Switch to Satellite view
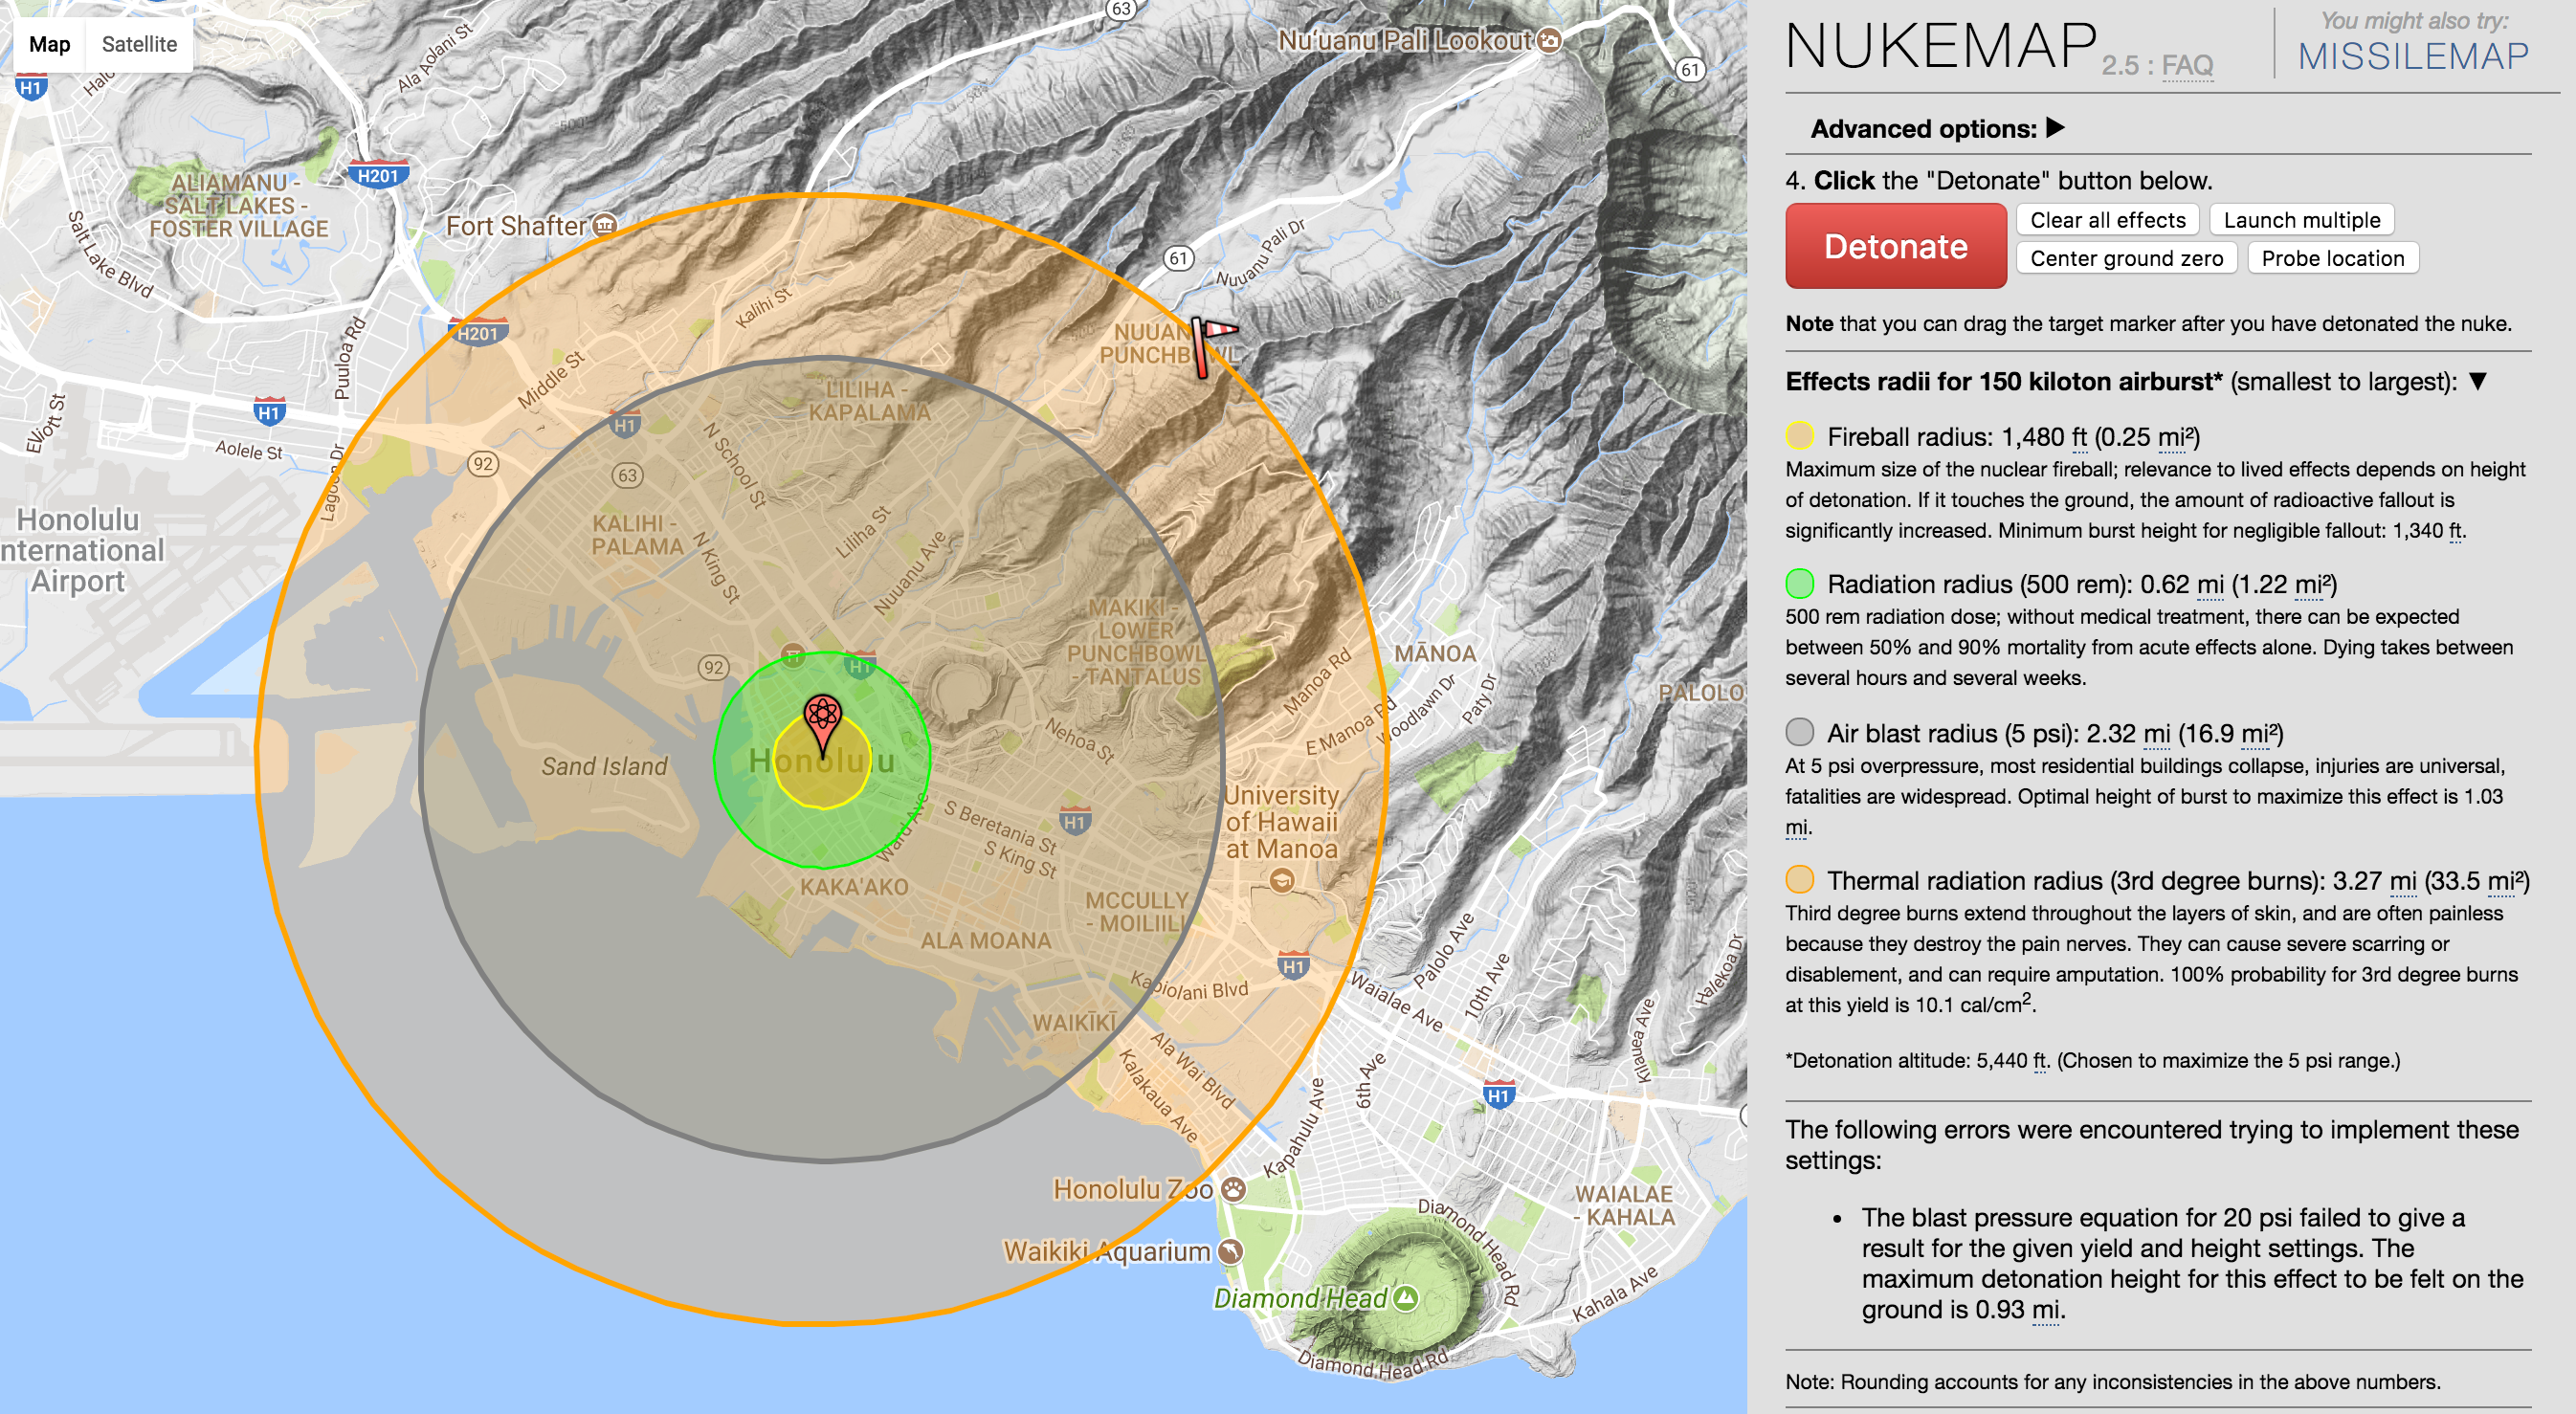The height and width of the screenshot is (1414, 2576). pos(139,44)
